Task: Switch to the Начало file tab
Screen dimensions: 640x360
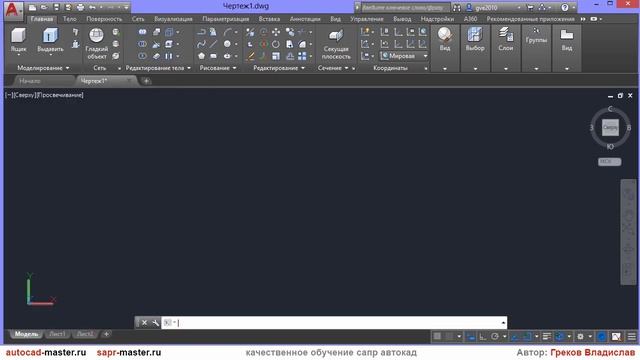Action: [x=30, y=81]
